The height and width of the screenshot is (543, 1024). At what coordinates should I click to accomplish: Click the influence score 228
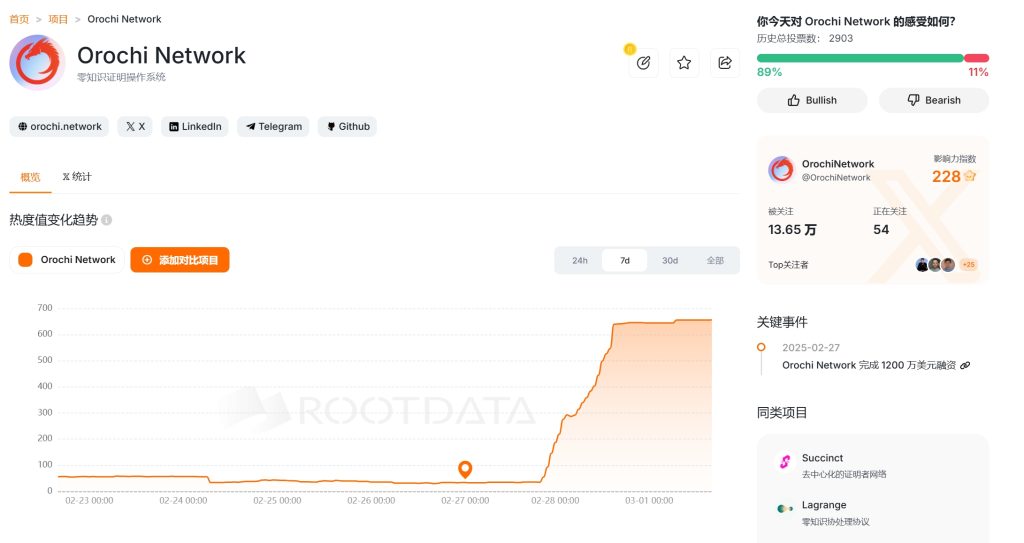[x=946, y=176]
